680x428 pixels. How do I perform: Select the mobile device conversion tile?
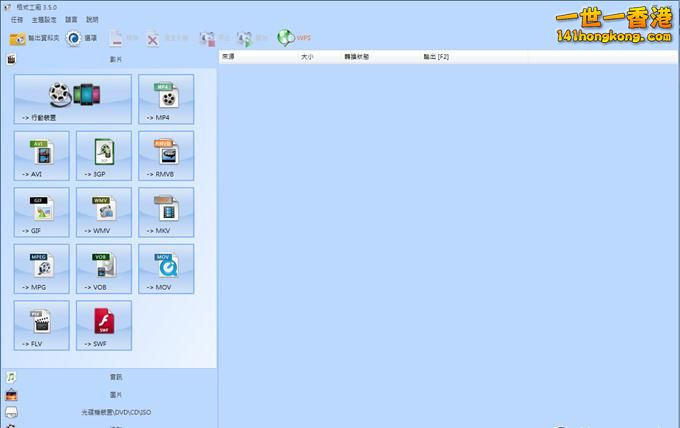tap(73, 99)
